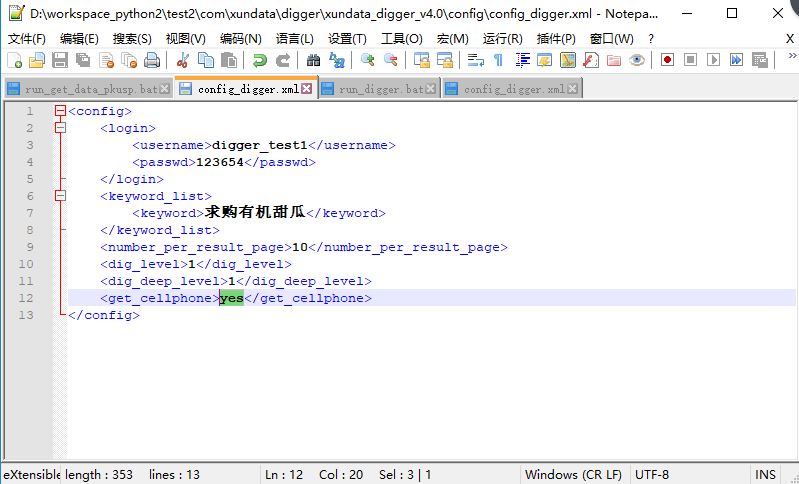Screen dimensions: 799x484
Task: Switch to run_get_data_pkusp.bat tab
Action: (88, 89)
